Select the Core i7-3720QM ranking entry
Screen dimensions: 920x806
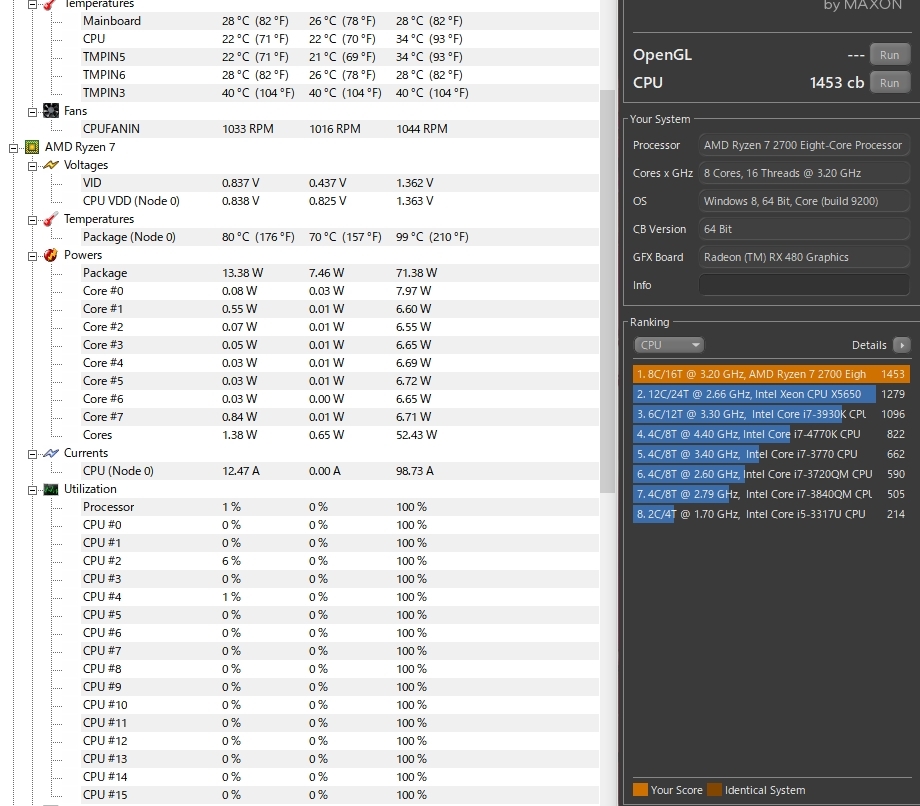tap(771, 474)
